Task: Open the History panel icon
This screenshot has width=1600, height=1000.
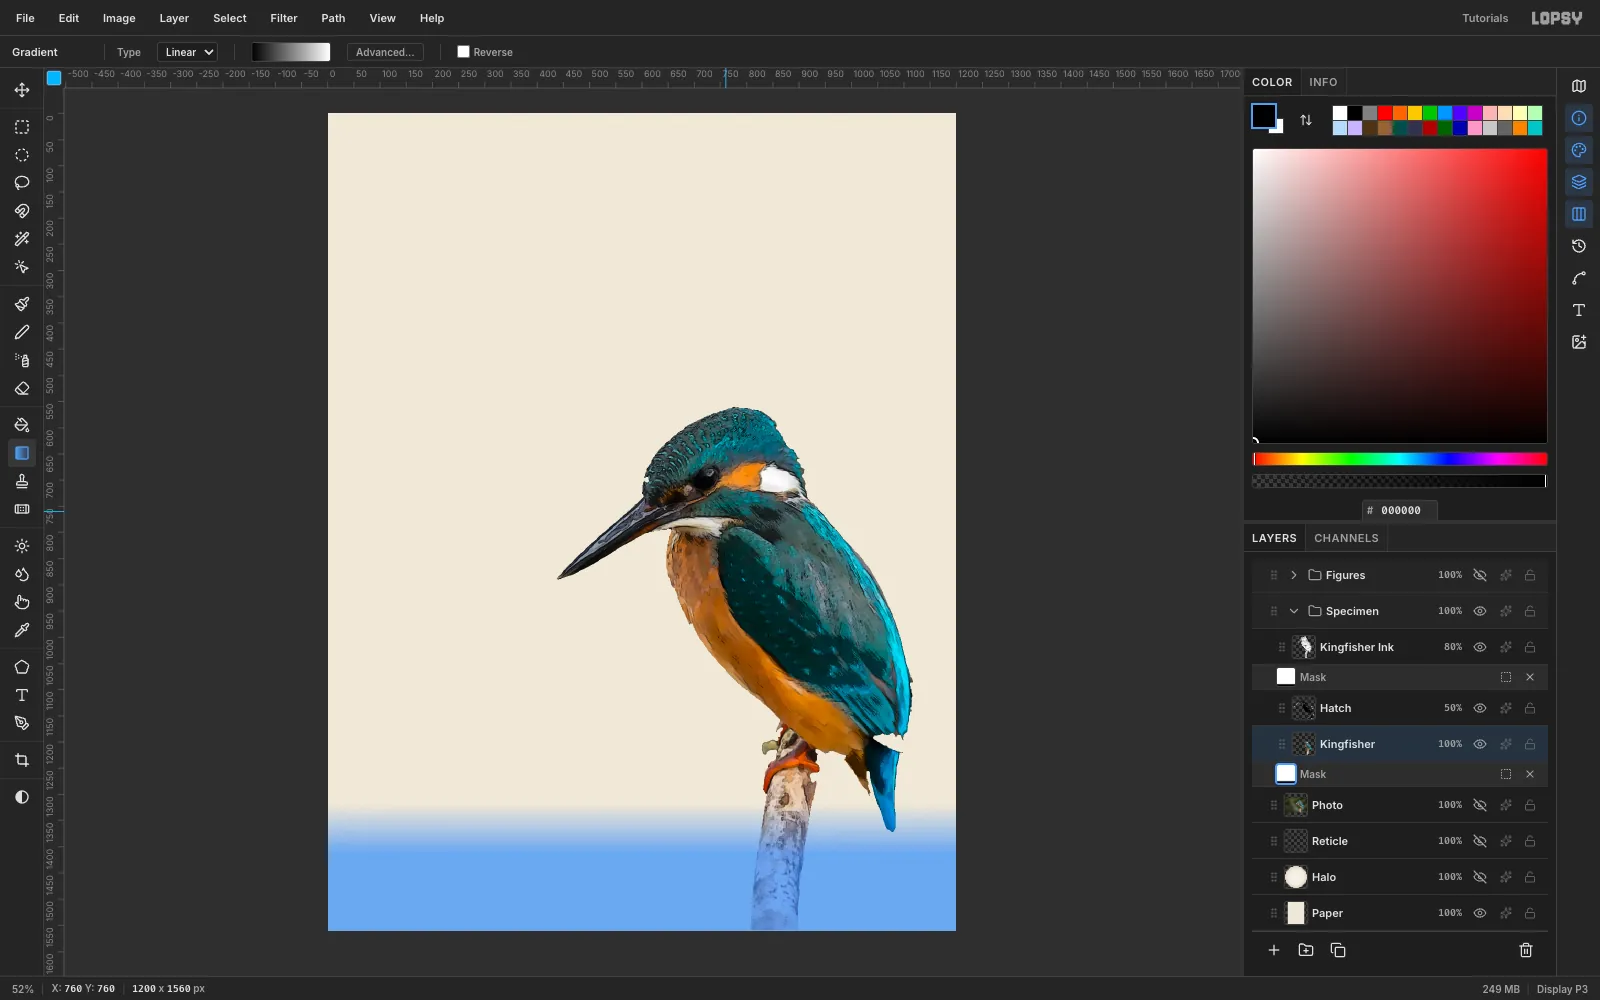Action: point(1579,246)
